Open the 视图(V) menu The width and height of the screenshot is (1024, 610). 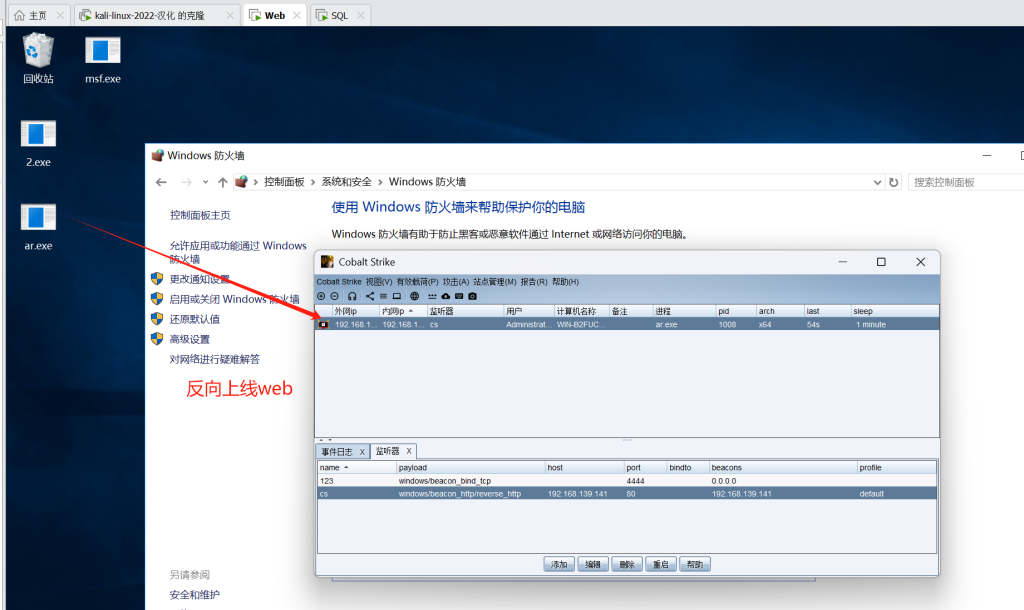point(379,282)
